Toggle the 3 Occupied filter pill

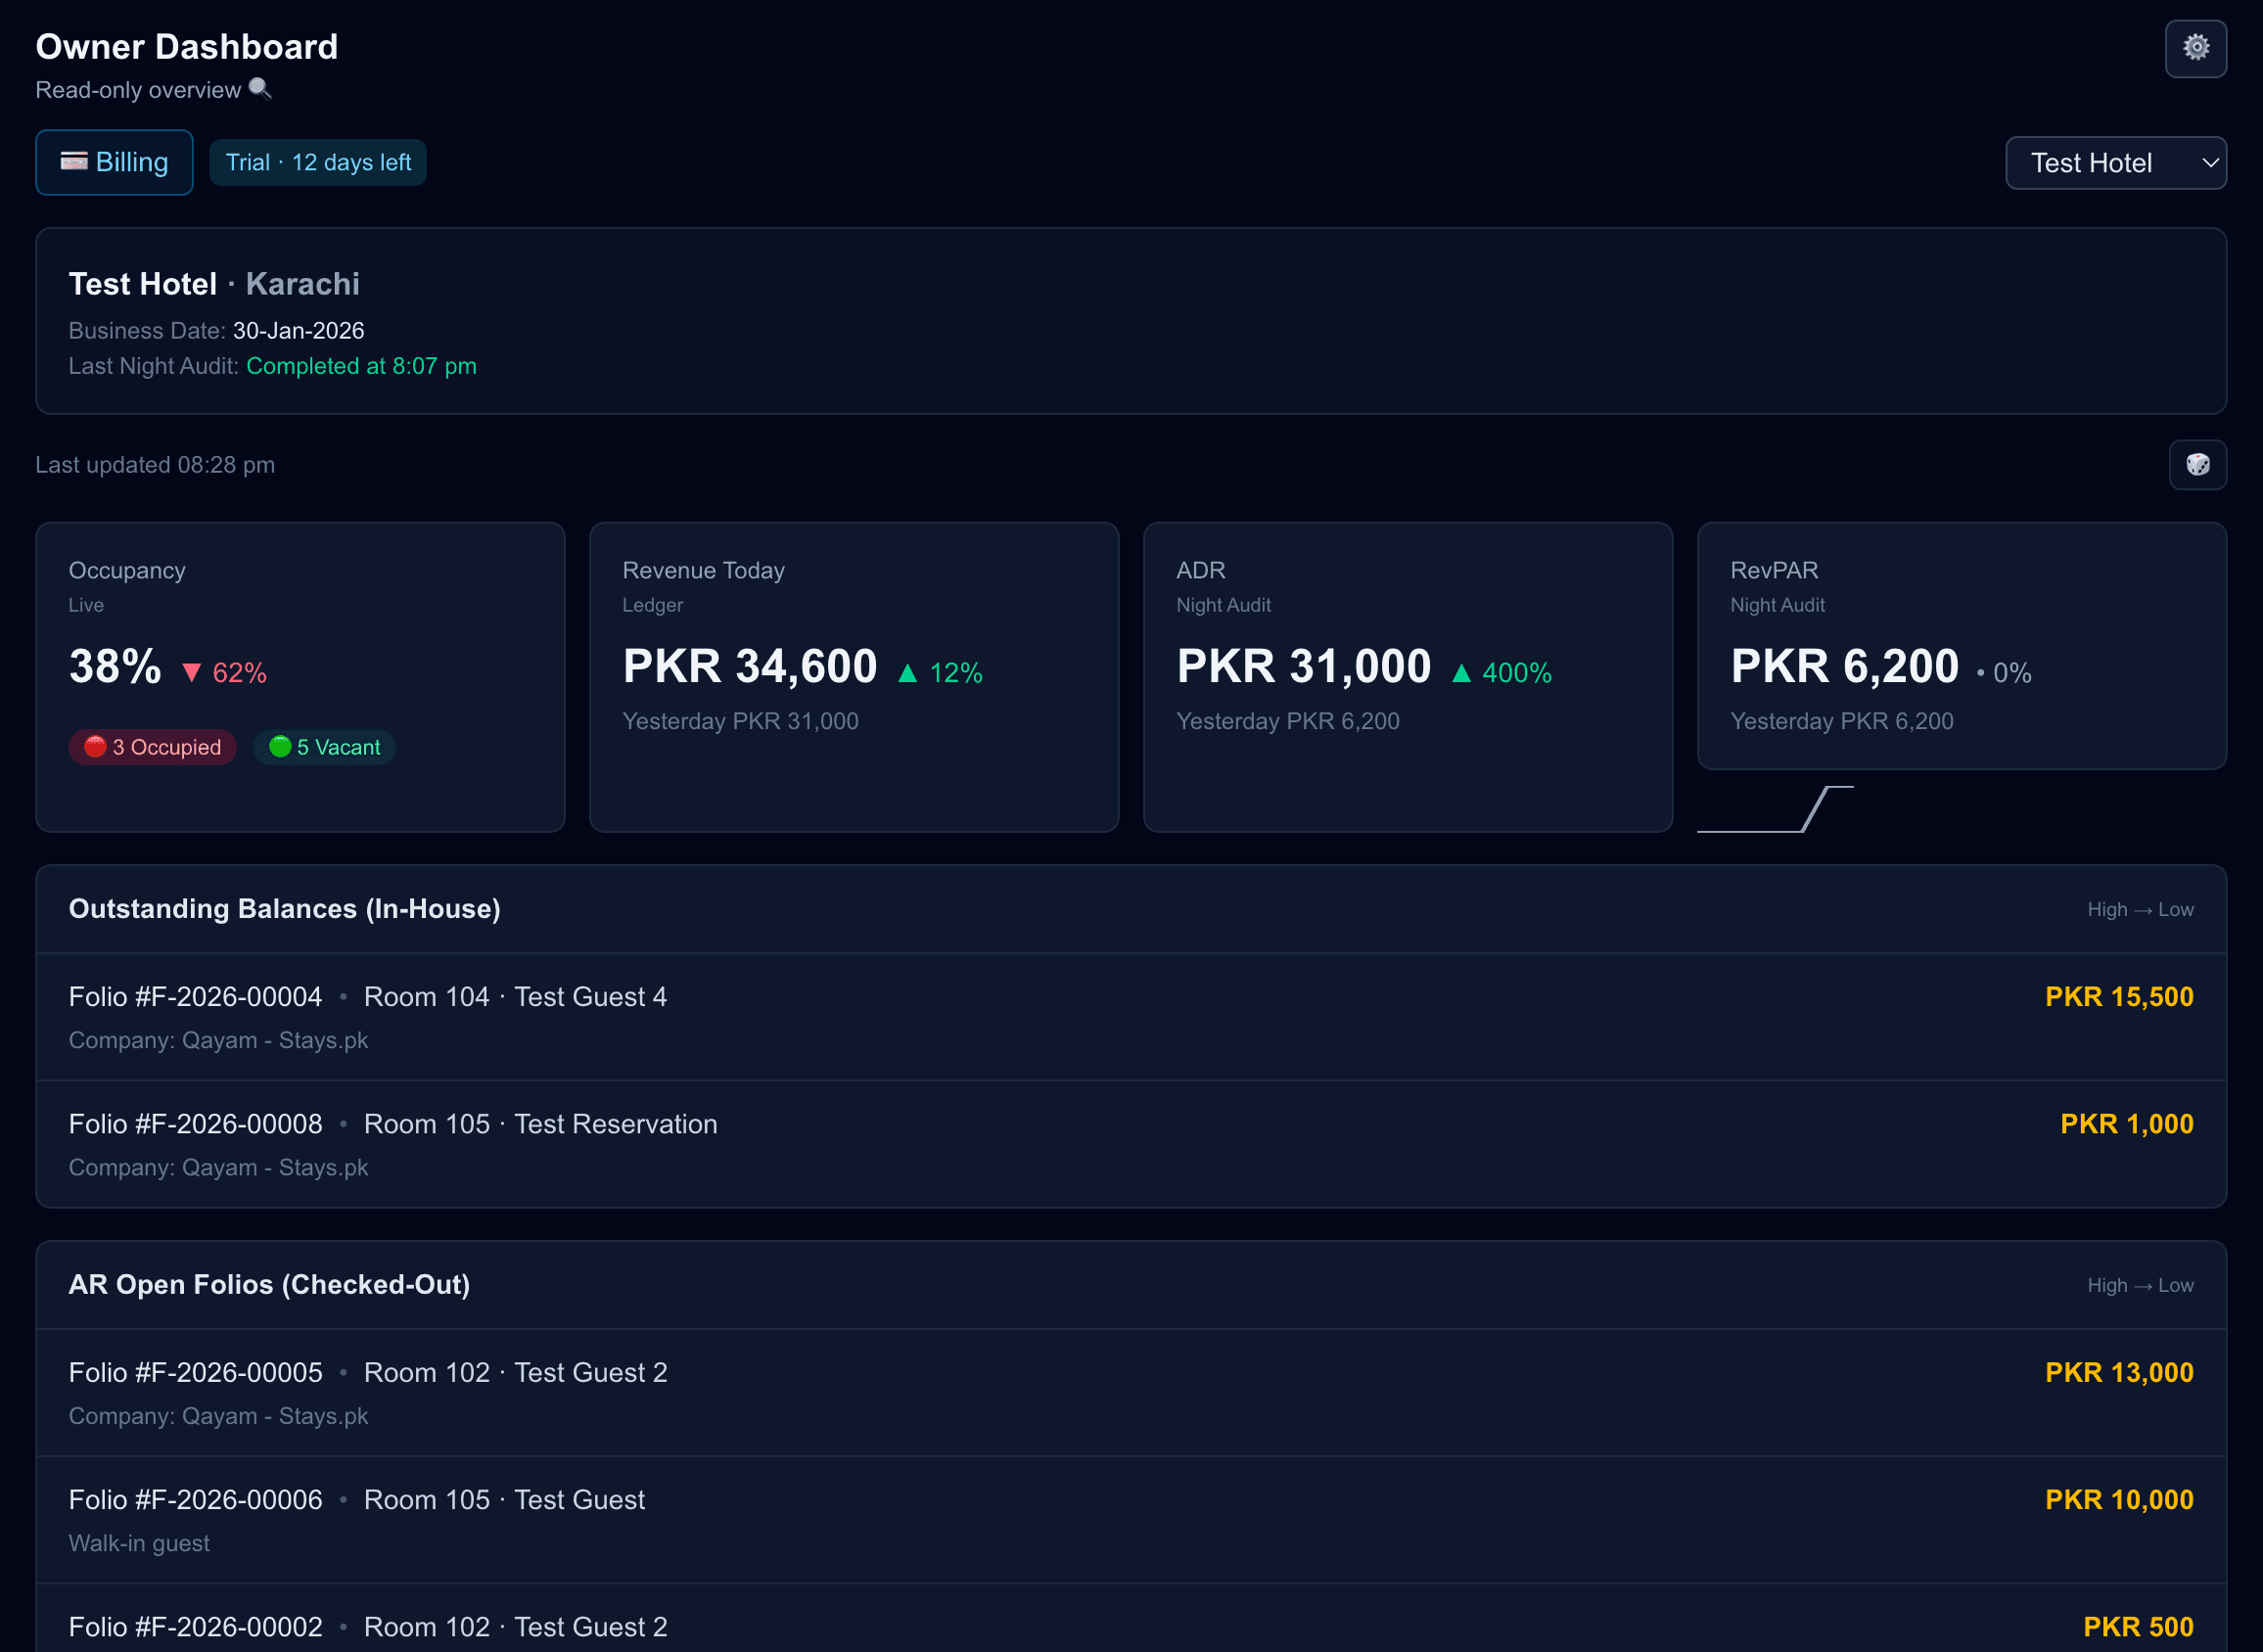click(x=152, y=746)
